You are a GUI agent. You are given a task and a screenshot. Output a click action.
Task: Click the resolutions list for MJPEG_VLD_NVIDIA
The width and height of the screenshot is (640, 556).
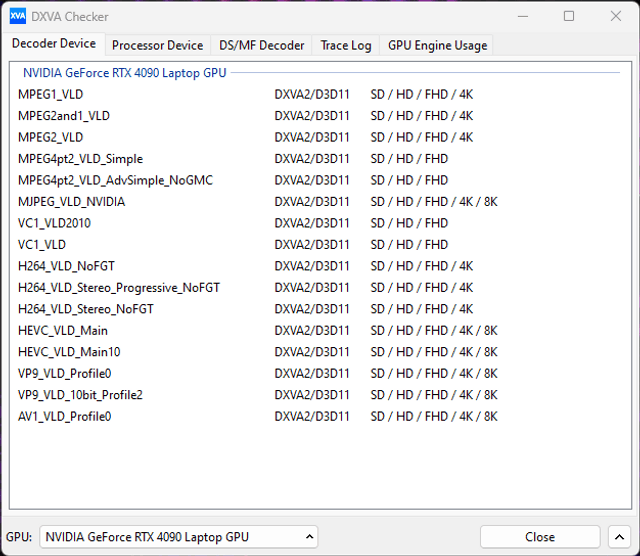[x=434, y=202]
